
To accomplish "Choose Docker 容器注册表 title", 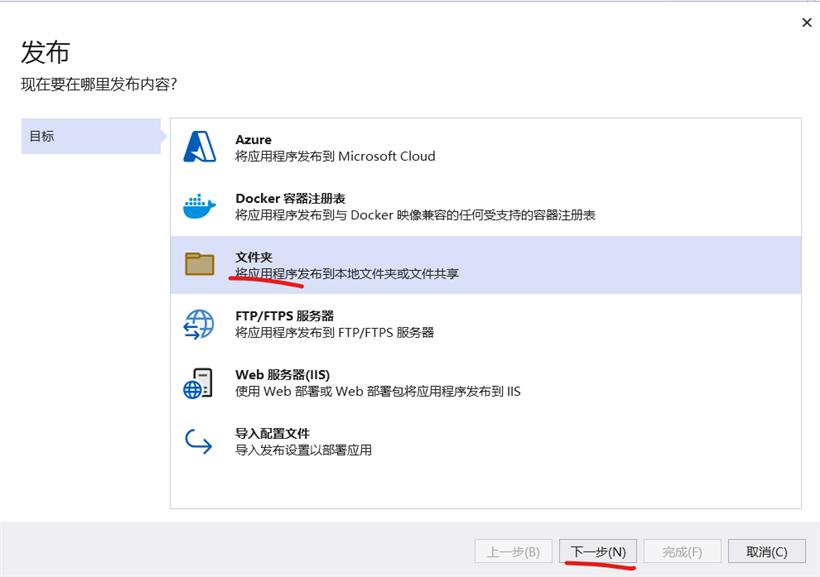I will point(290,198).
